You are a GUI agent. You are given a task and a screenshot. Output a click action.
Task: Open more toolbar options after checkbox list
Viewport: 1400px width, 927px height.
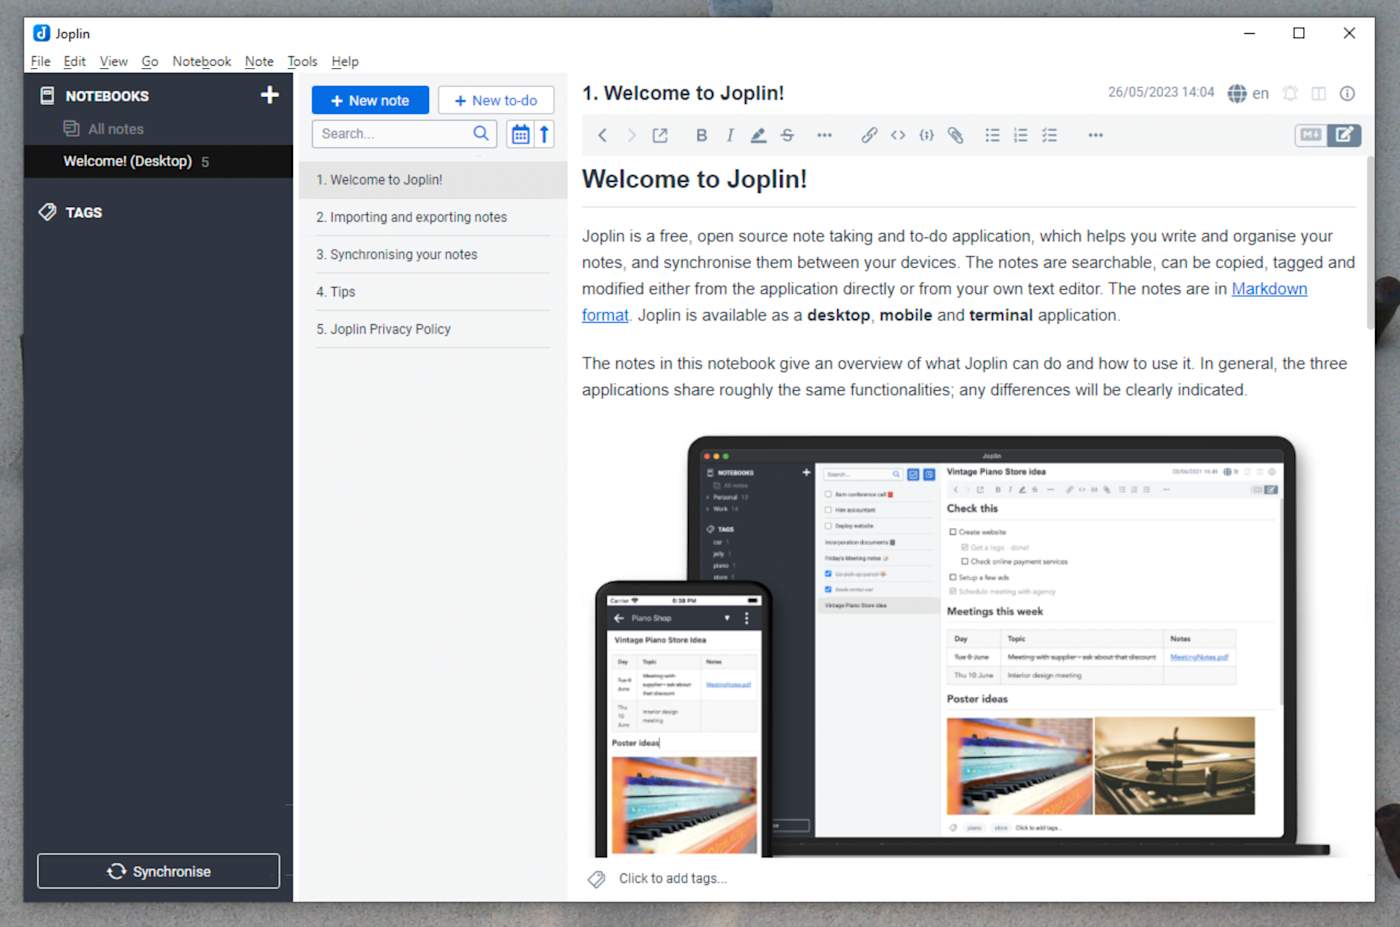[x=1096, y=135]
